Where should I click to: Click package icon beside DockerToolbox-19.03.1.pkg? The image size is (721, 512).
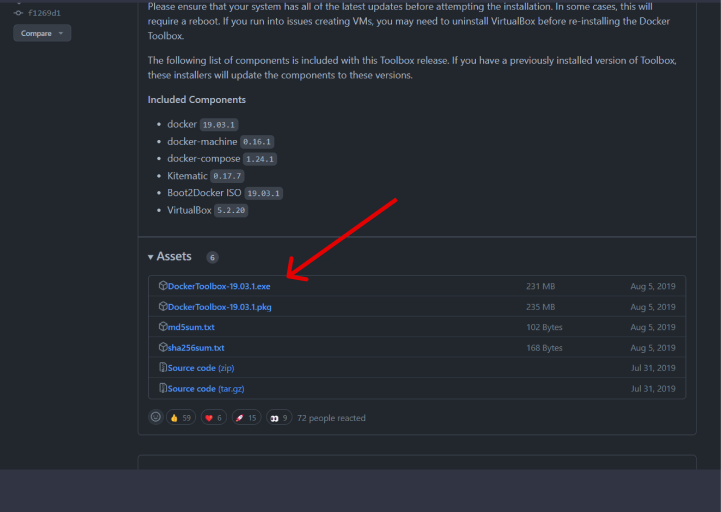pyautogui.click(x=163, y=306)
